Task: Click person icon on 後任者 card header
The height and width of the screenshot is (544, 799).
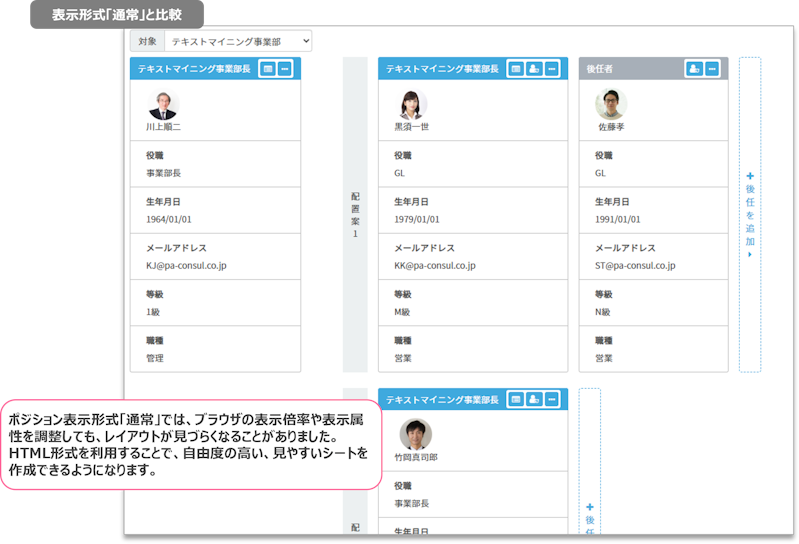Action: pos(694,68)
